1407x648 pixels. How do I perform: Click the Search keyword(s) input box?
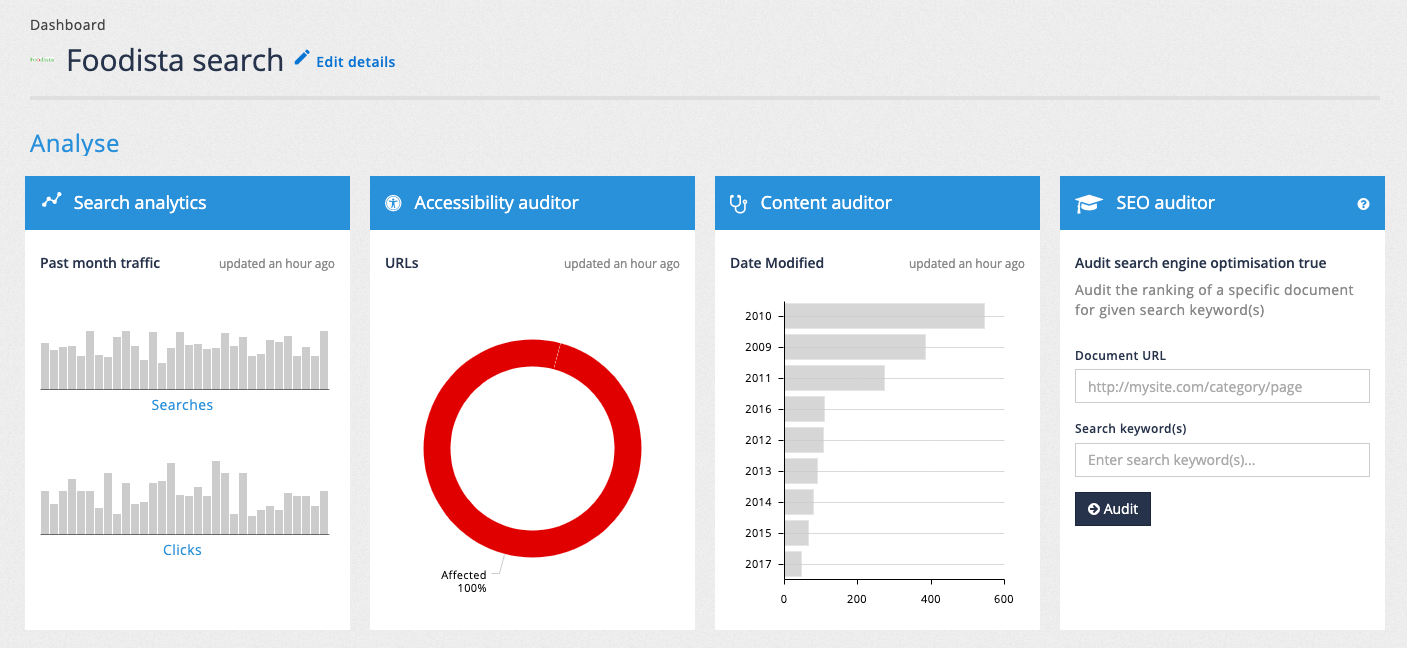pos(1221,459)
